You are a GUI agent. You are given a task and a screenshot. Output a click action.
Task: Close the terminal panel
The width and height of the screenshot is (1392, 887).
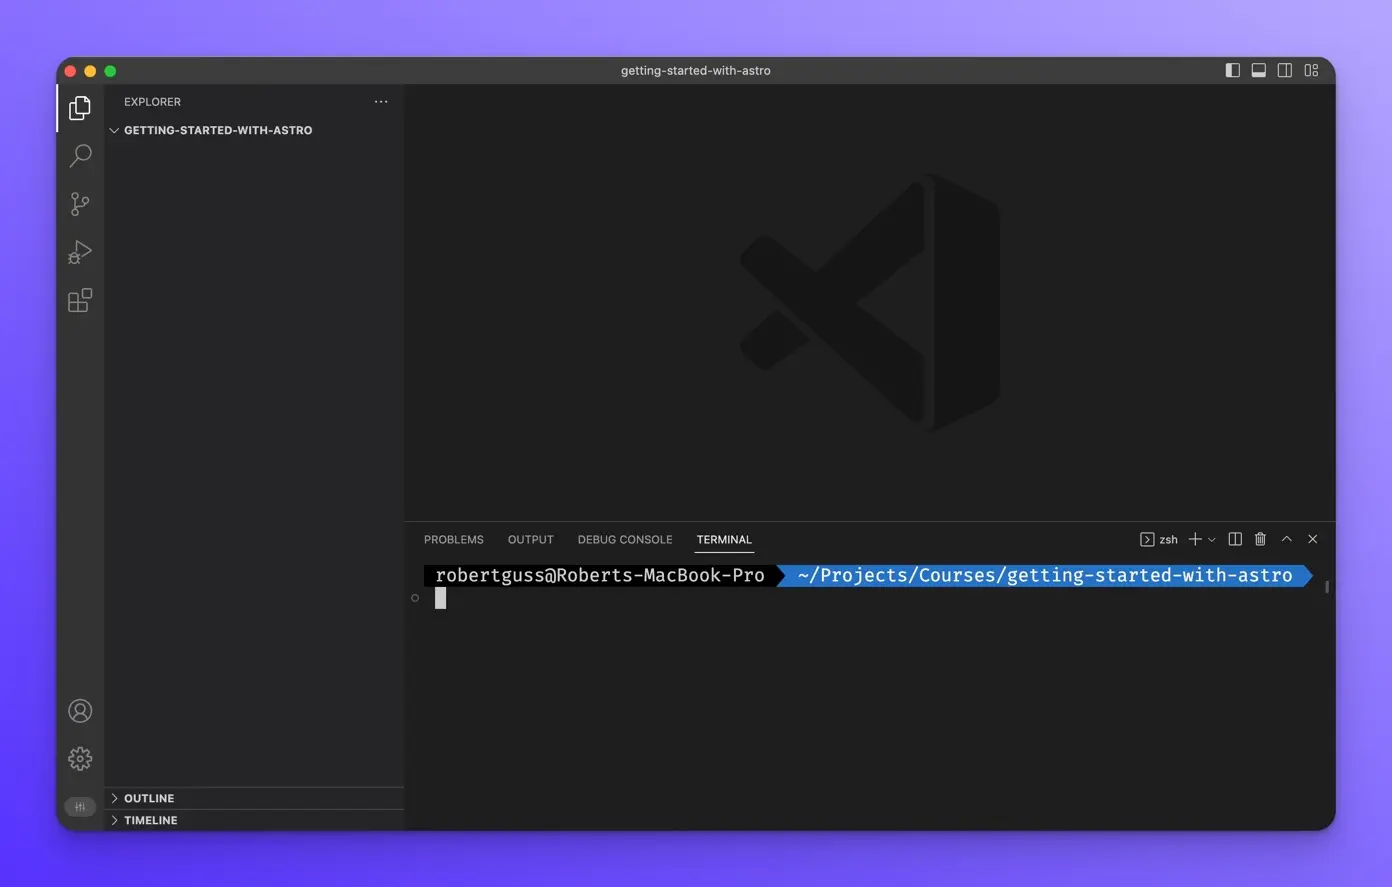1313,539
